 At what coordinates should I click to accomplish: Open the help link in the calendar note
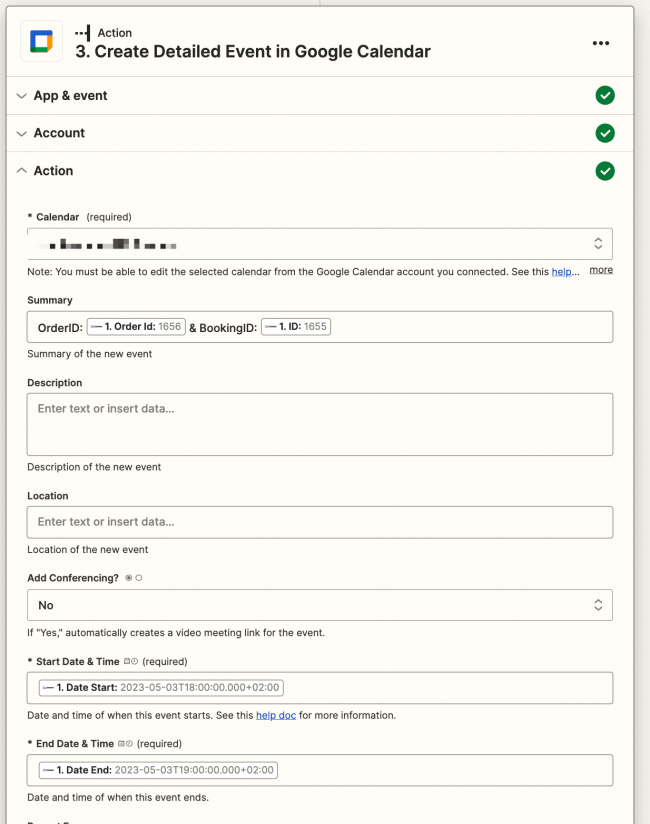pos(564,271)
